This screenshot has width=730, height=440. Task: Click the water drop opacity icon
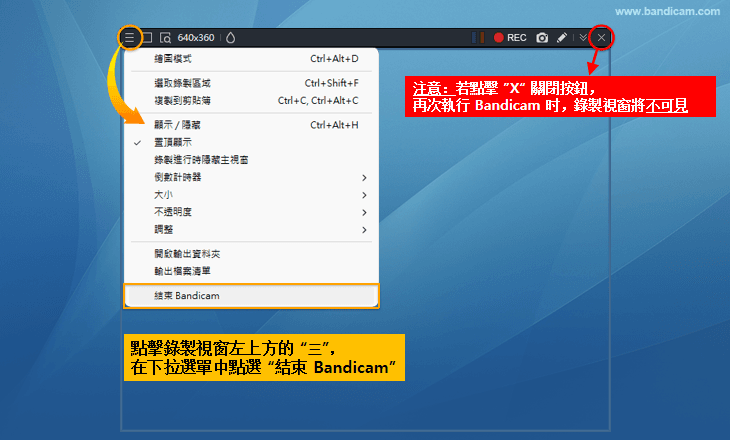(x=230, y=38)
